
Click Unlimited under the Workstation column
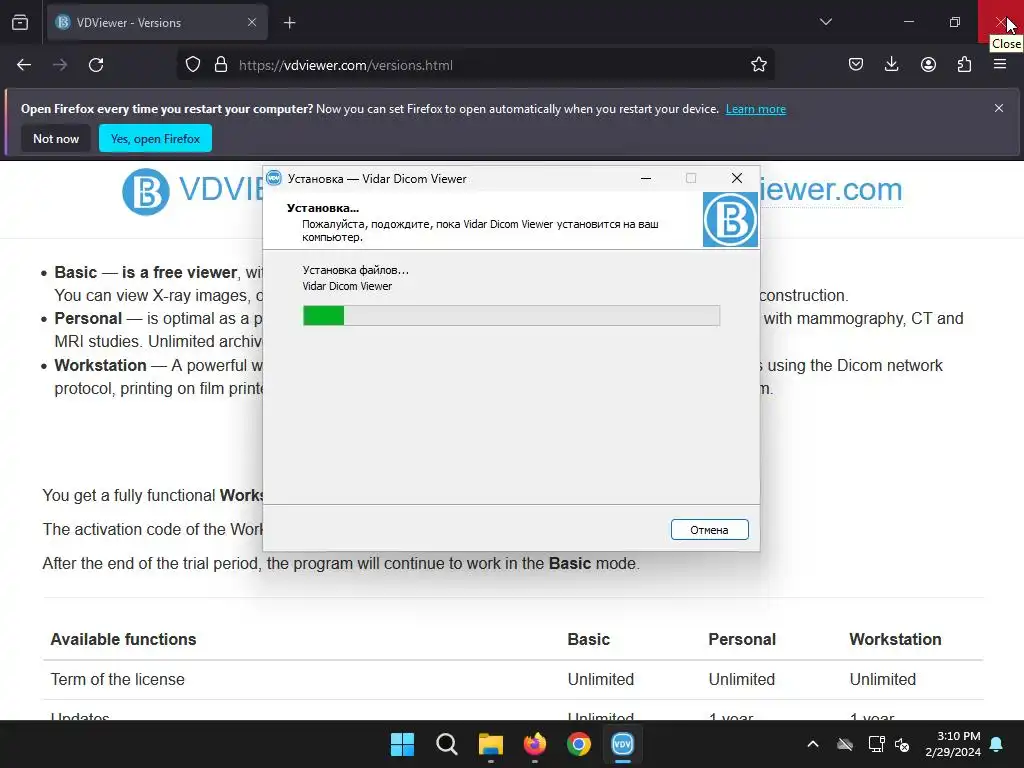pos(882,679)
